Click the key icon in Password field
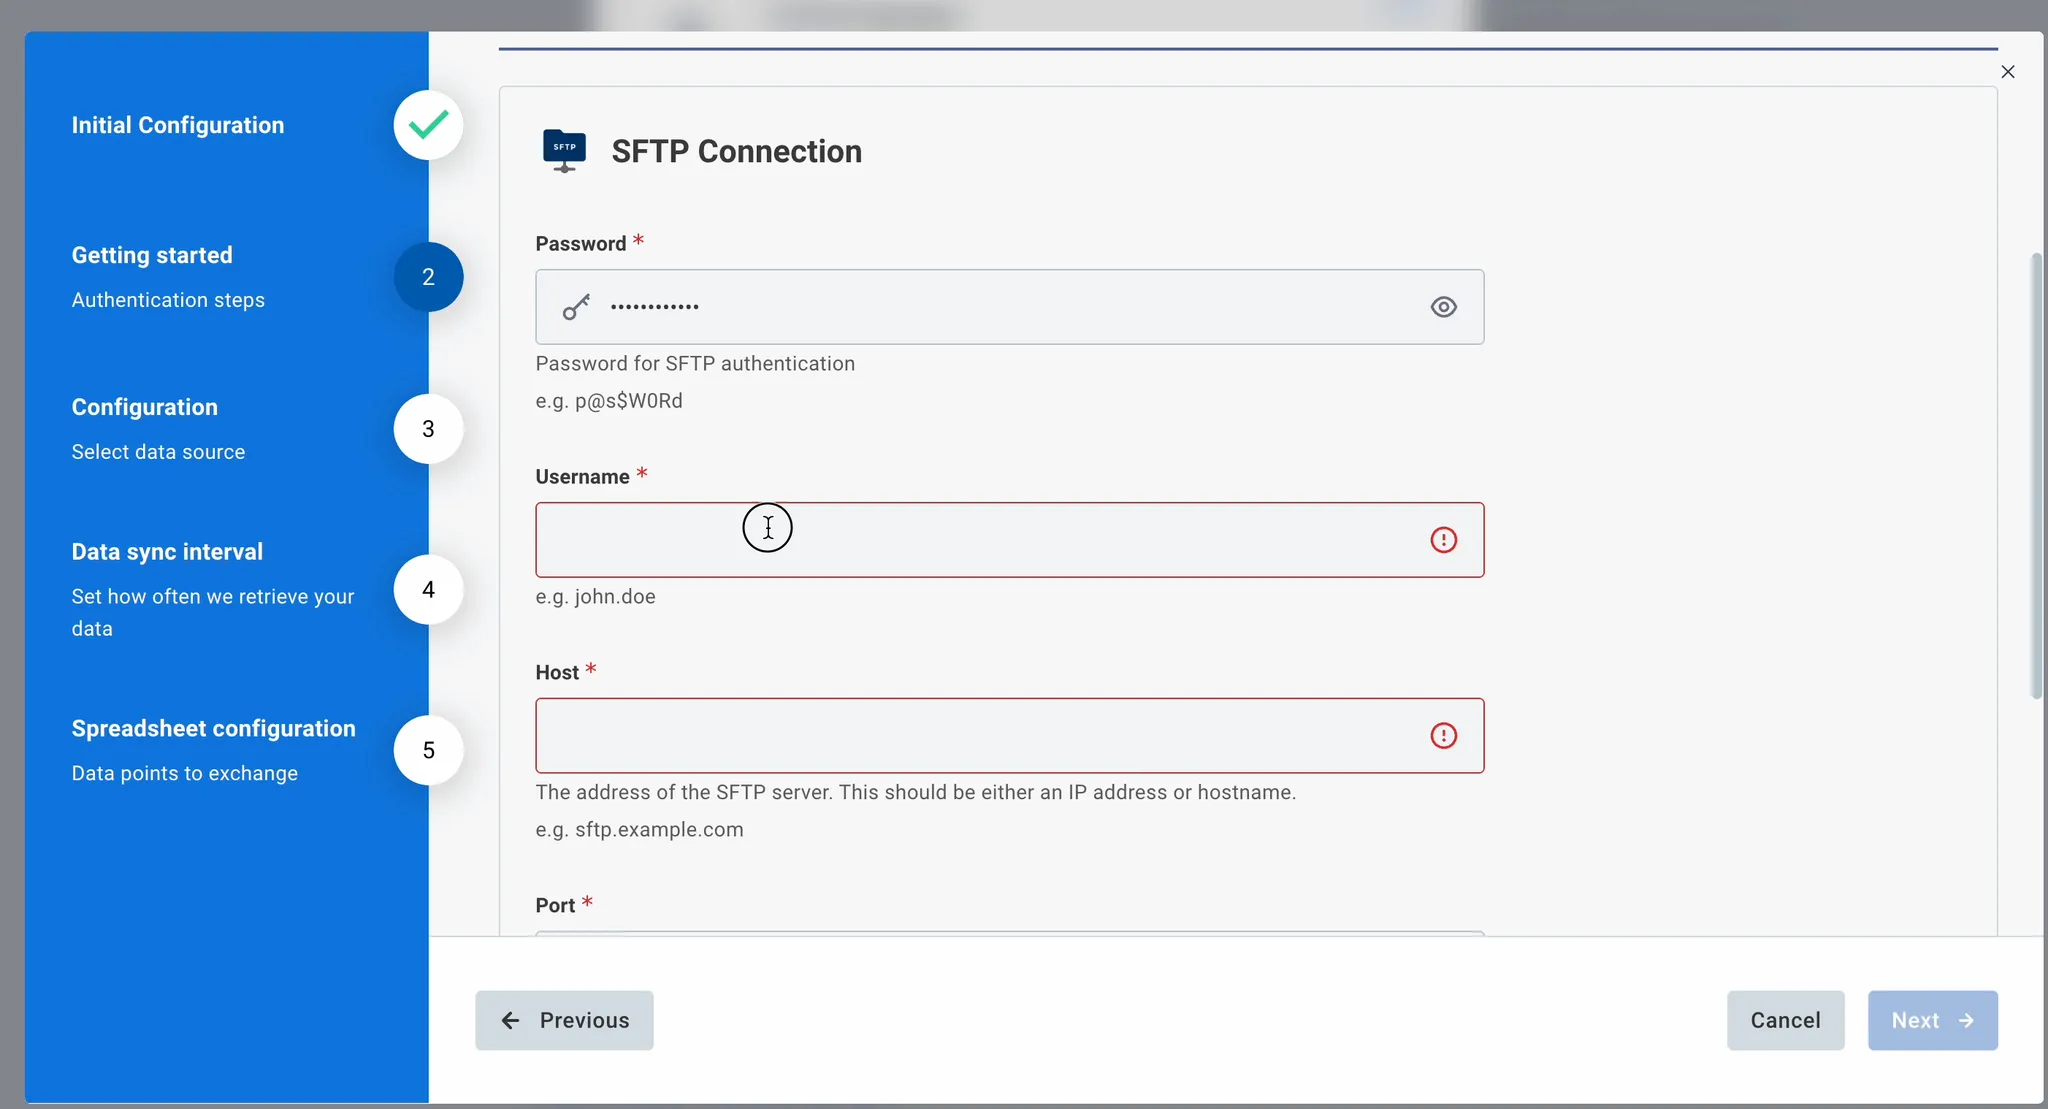Screen dimensions: 2048x1109 click(x=576, y=307)
